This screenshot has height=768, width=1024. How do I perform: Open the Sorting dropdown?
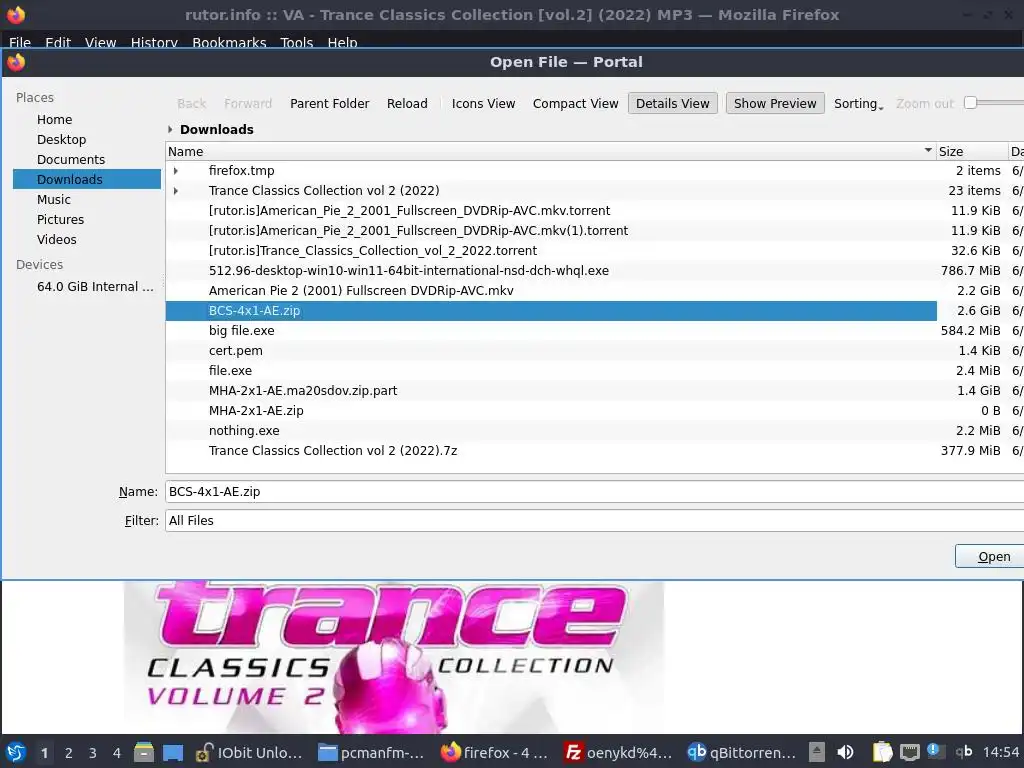coord(858,104)
